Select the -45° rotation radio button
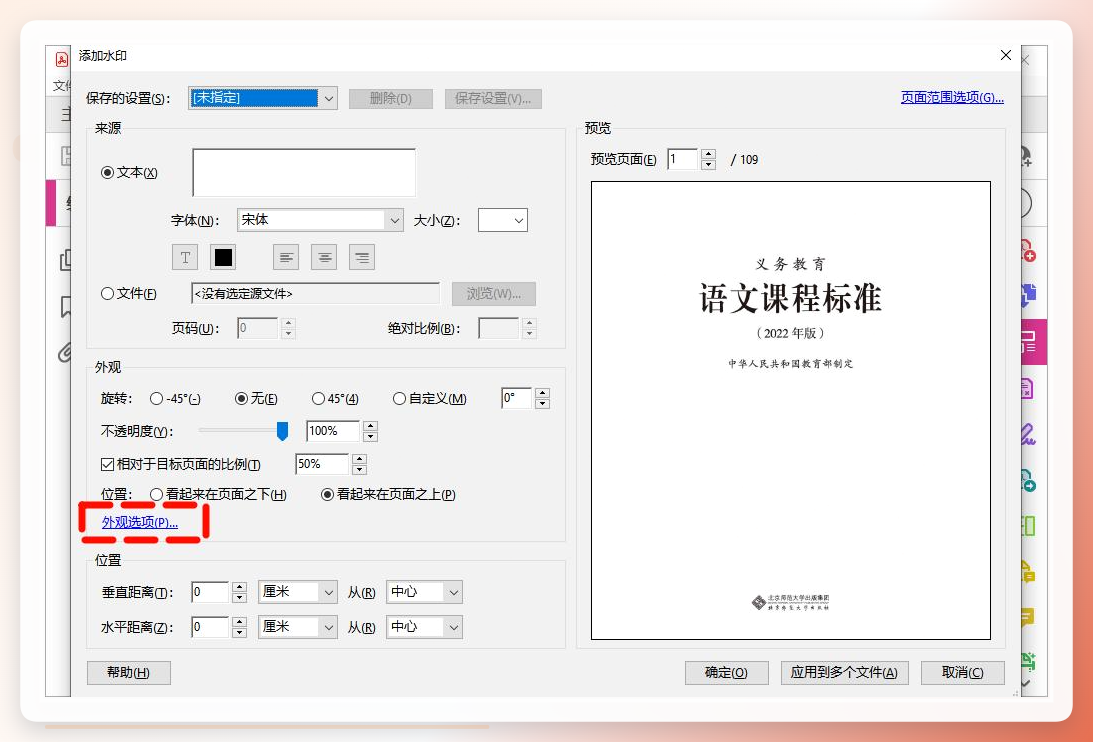The height and width of the screenshot is (742, 1093). (x=157, y=398)
